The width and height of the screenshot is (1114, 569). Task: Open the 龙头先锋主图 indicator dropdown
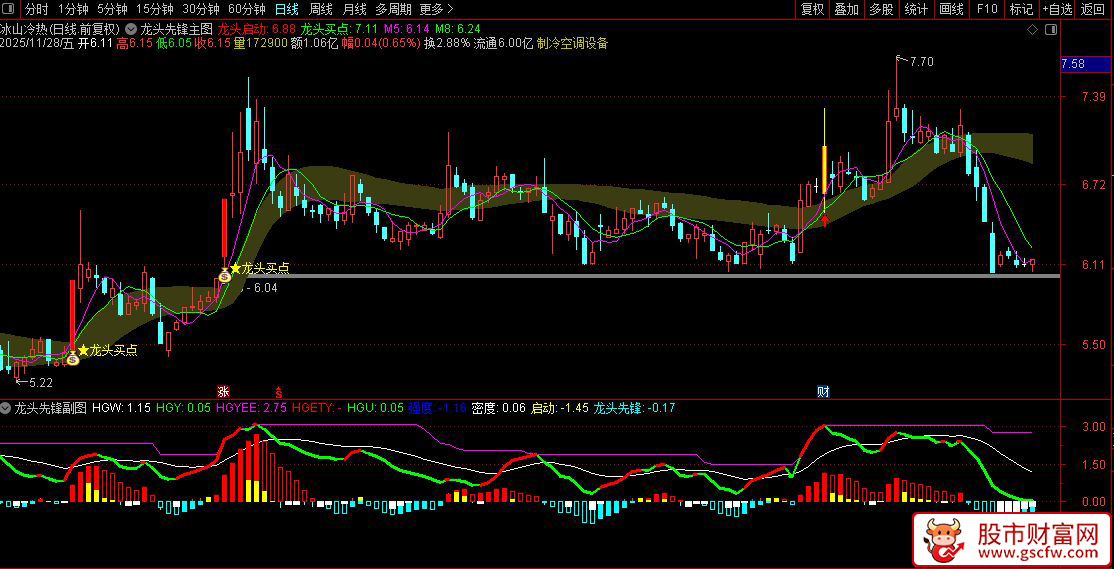[131, 30]
